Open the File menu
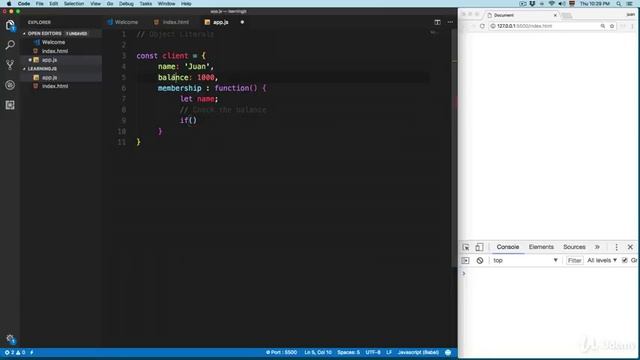Screen dimensions: 640x360 point(40,4)
